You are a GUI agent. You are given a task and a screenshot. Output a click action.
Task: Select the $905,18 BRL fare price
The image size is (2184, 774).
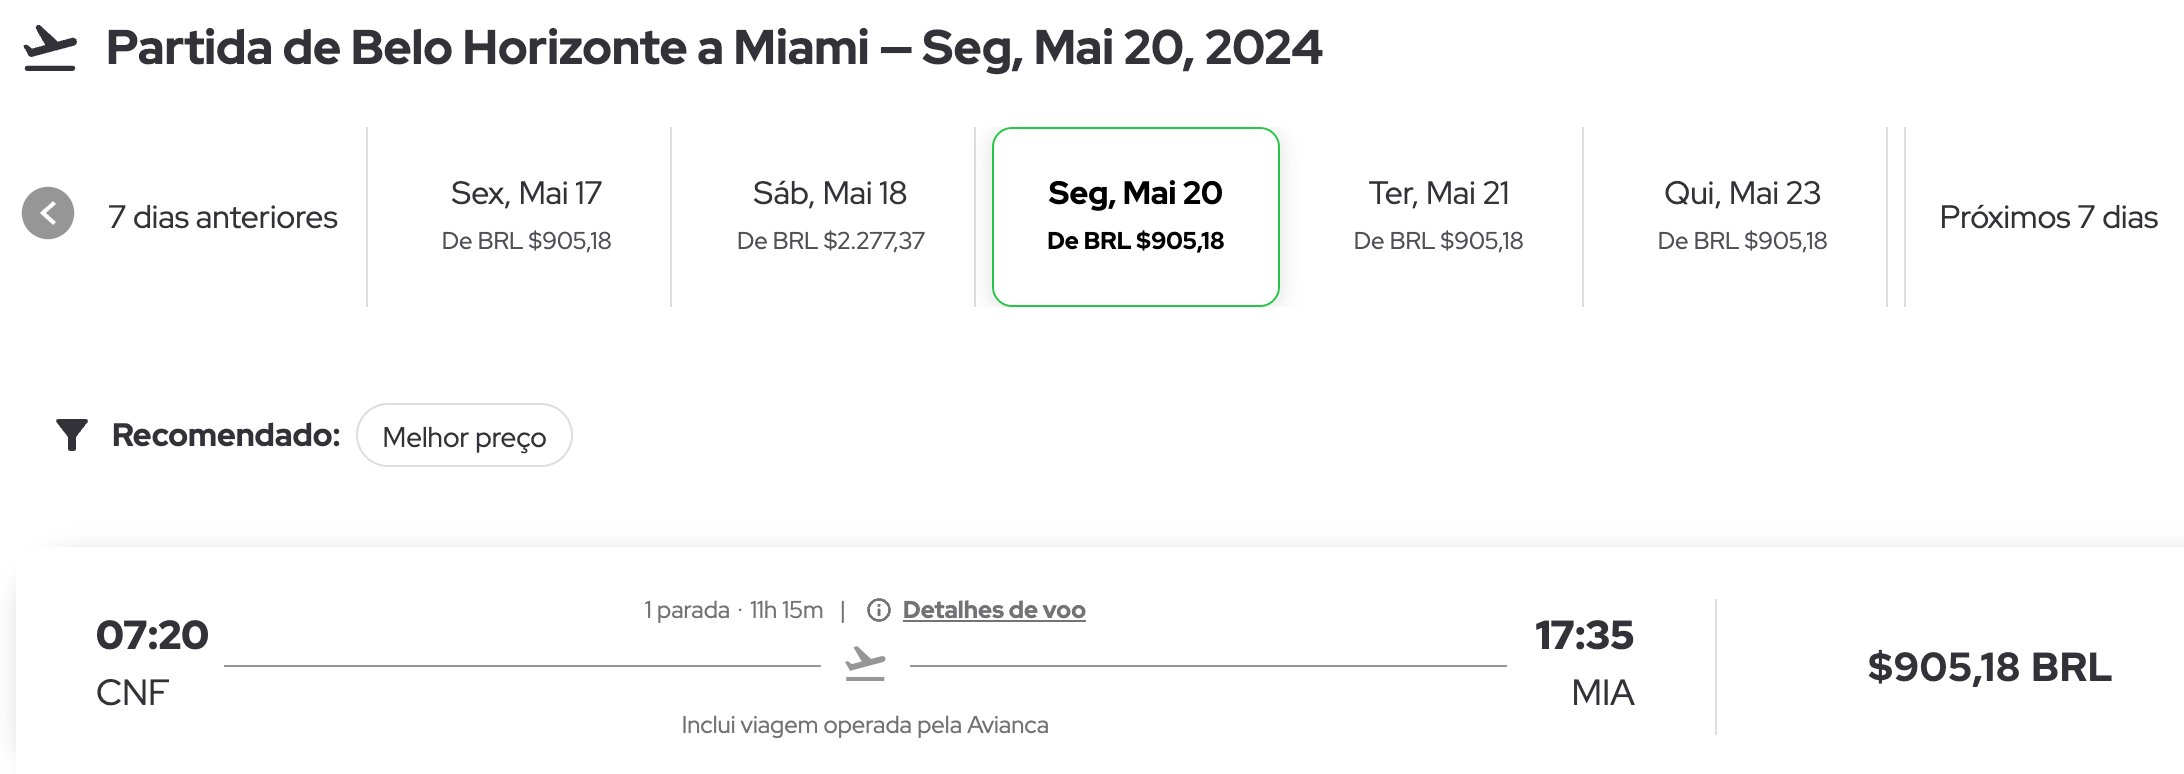point(1989,667)
